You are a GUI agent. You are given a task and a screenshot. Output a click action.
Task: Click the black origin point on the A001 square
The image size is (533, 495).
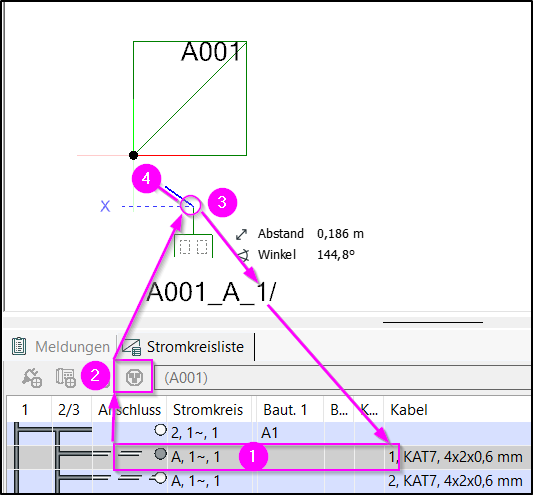coord(133,155)
